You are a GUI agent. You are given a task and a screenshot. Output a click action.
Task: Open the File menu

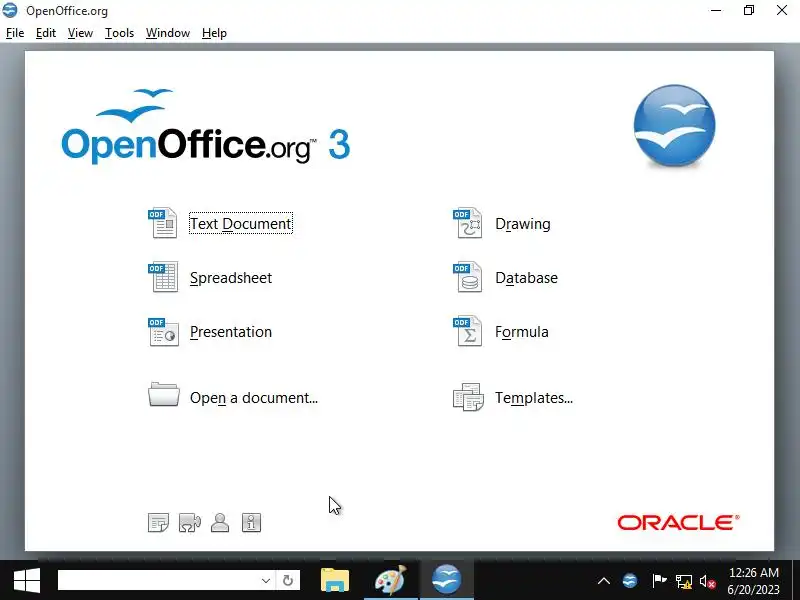pos(15,33)
